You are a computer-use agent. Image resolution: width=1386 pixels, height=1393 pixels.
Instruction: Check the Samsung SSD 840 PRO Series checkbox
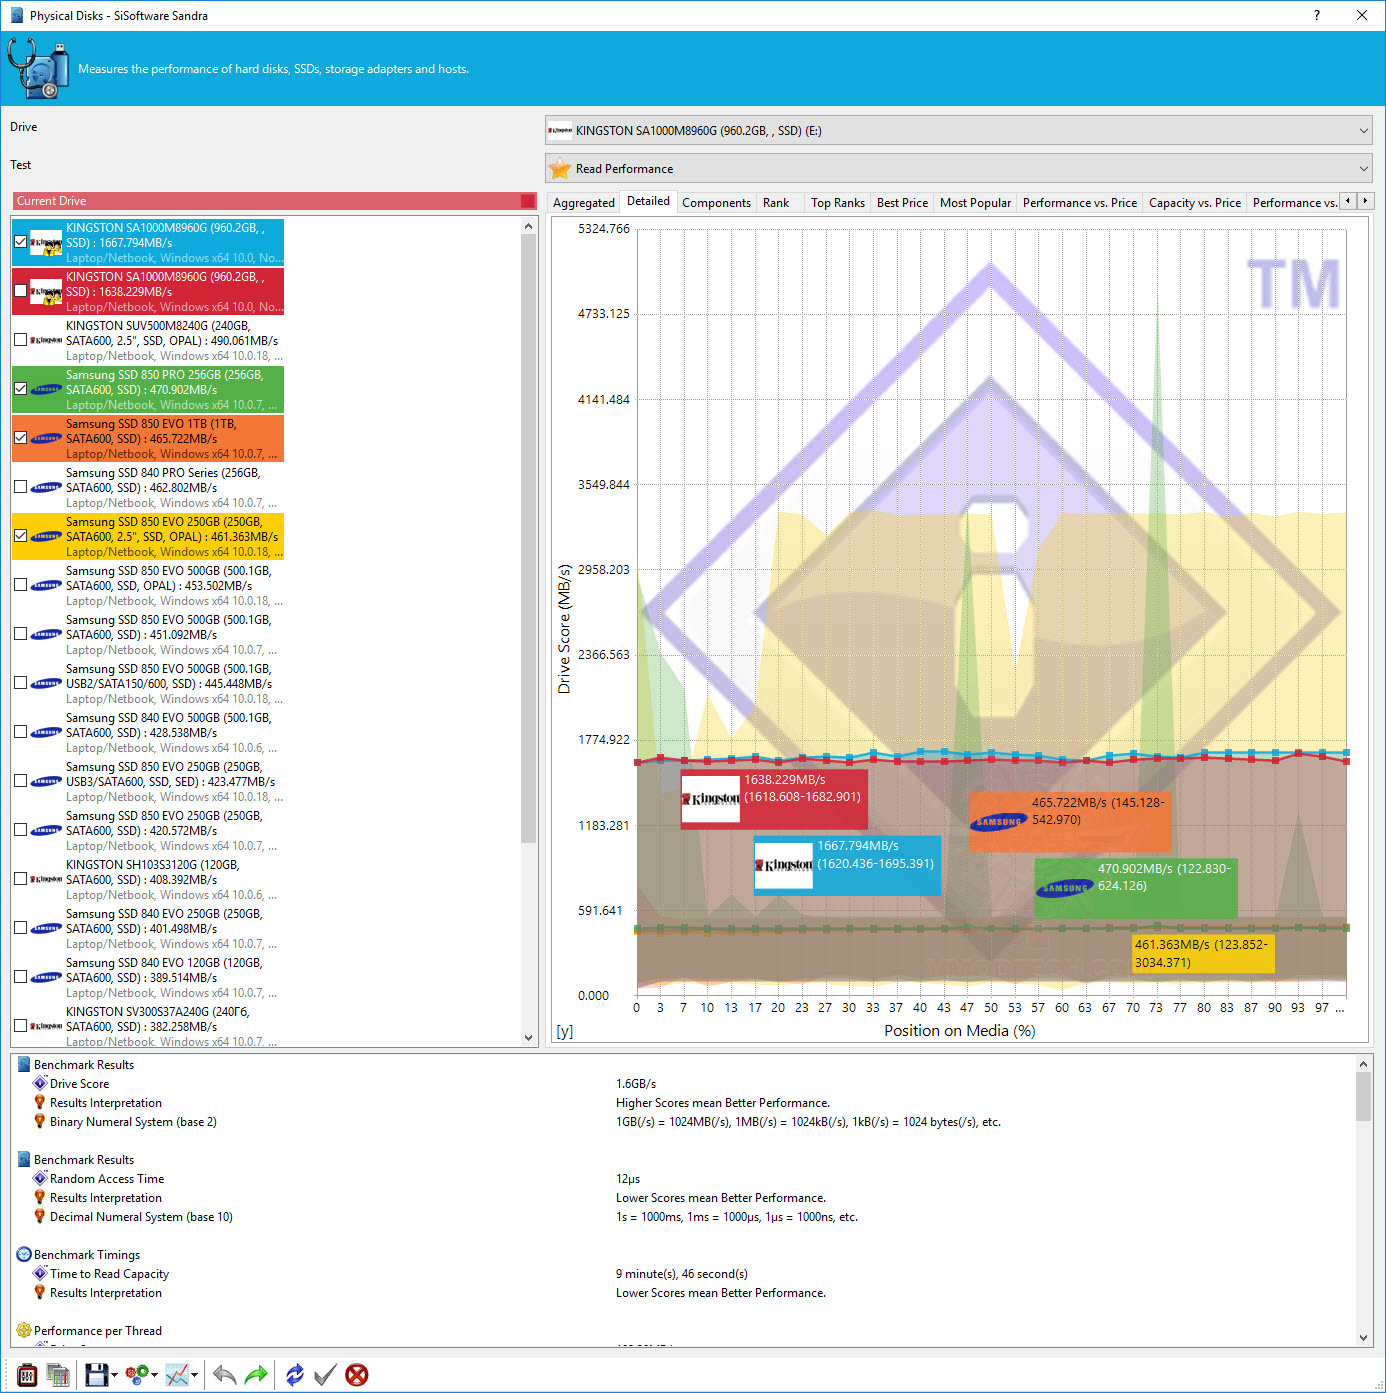pos(20,487)
